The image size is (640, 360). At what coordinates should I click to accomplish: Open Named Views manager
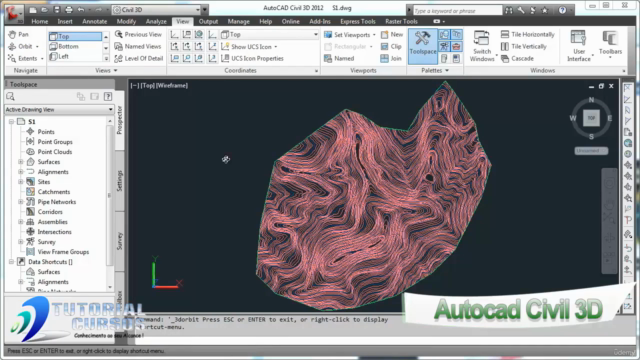tap(138, 47)
